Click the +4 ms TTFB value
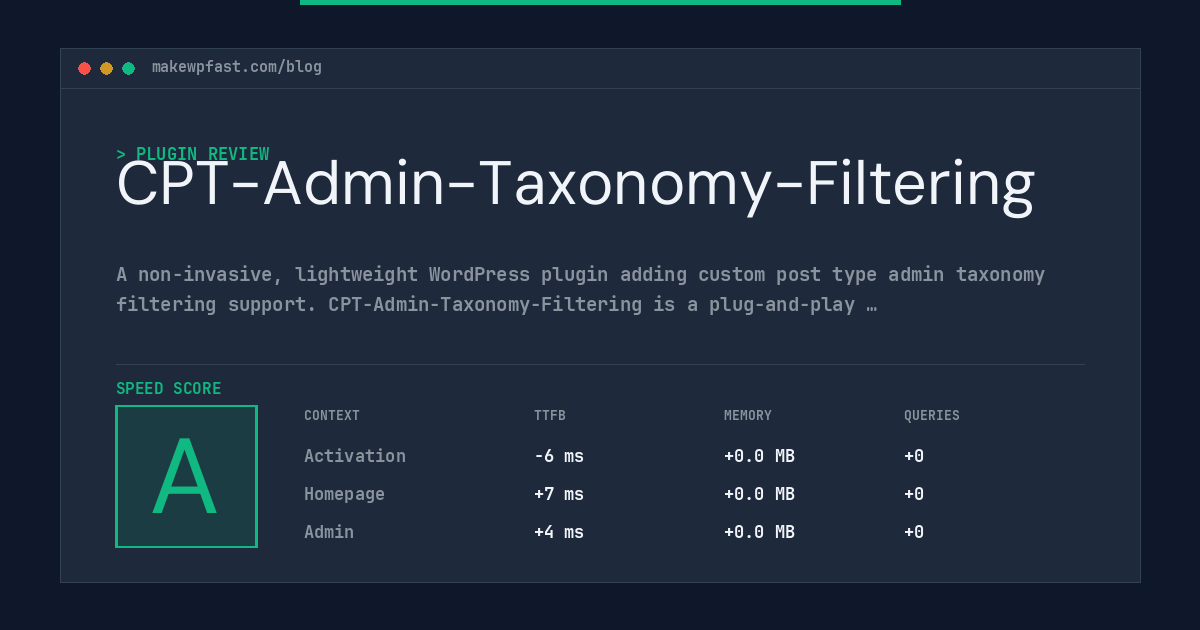The image size is (1200, 630). (x=559, y=532)
